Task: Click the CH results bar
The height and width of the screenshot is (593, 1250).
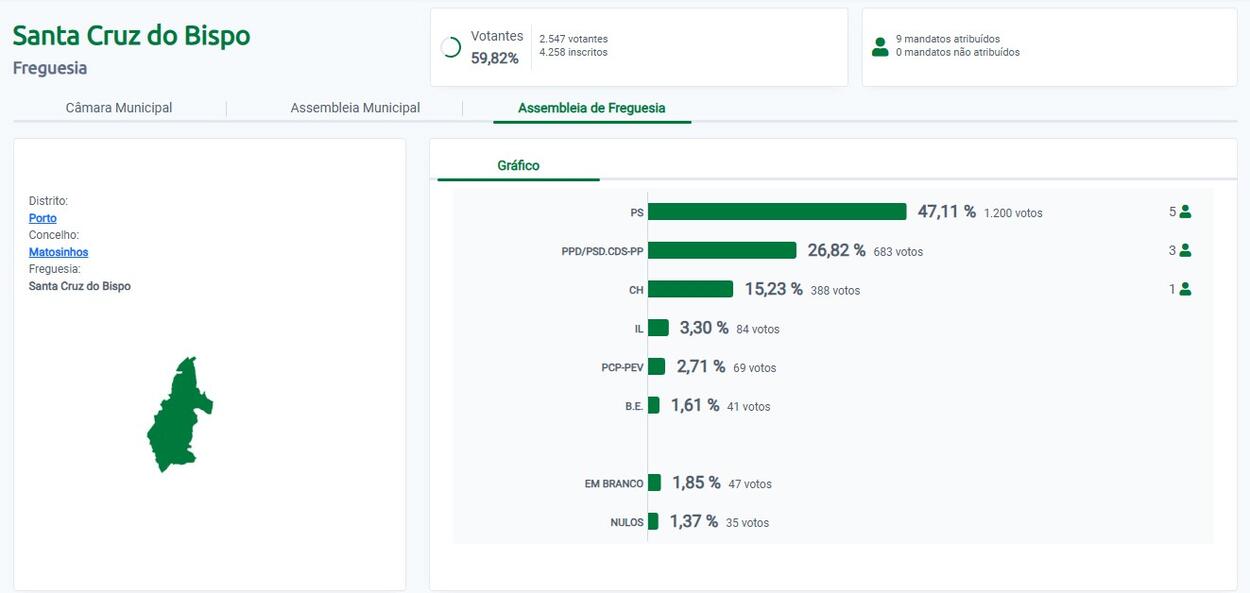Action: tap(690, 289)
